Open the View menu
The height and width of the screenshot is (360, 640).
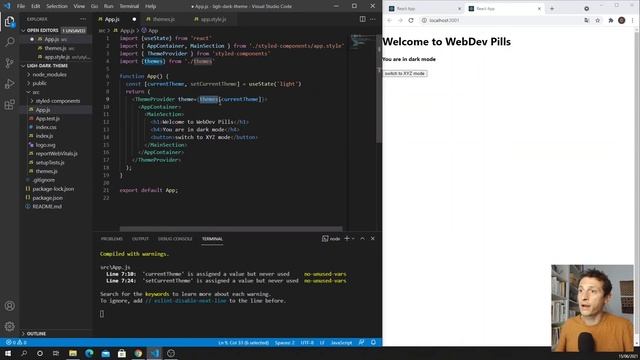pyautogui.click(x=79, y=6)
